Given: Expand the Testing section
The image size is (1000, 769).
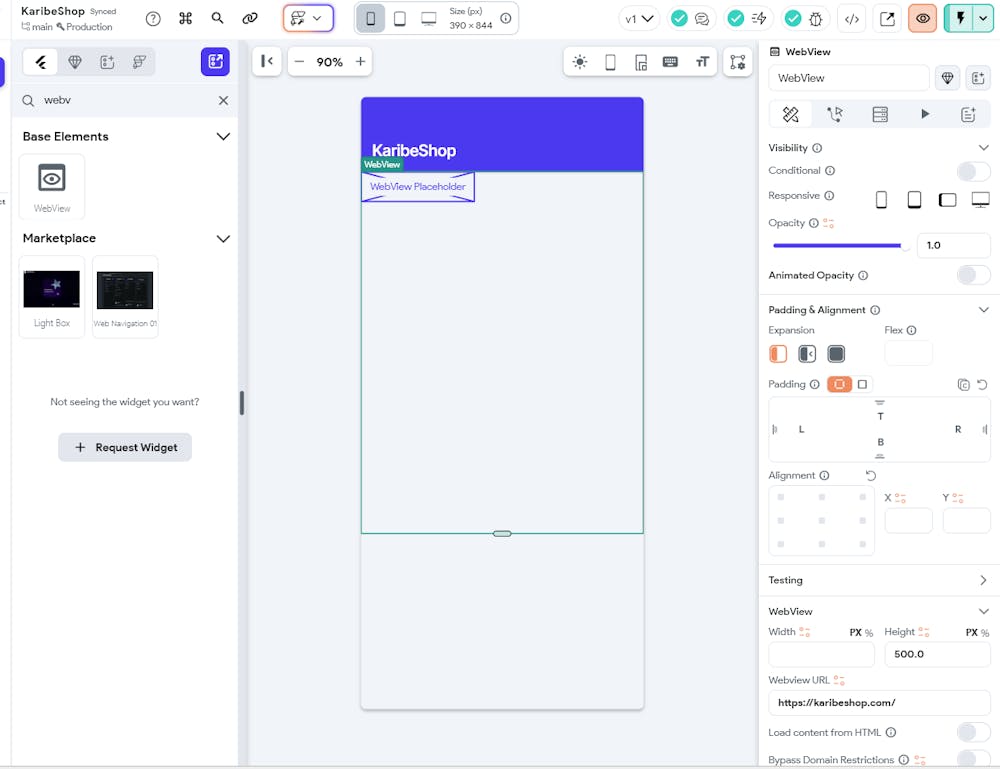Looking at the screenshot, I should coord(983,580).
